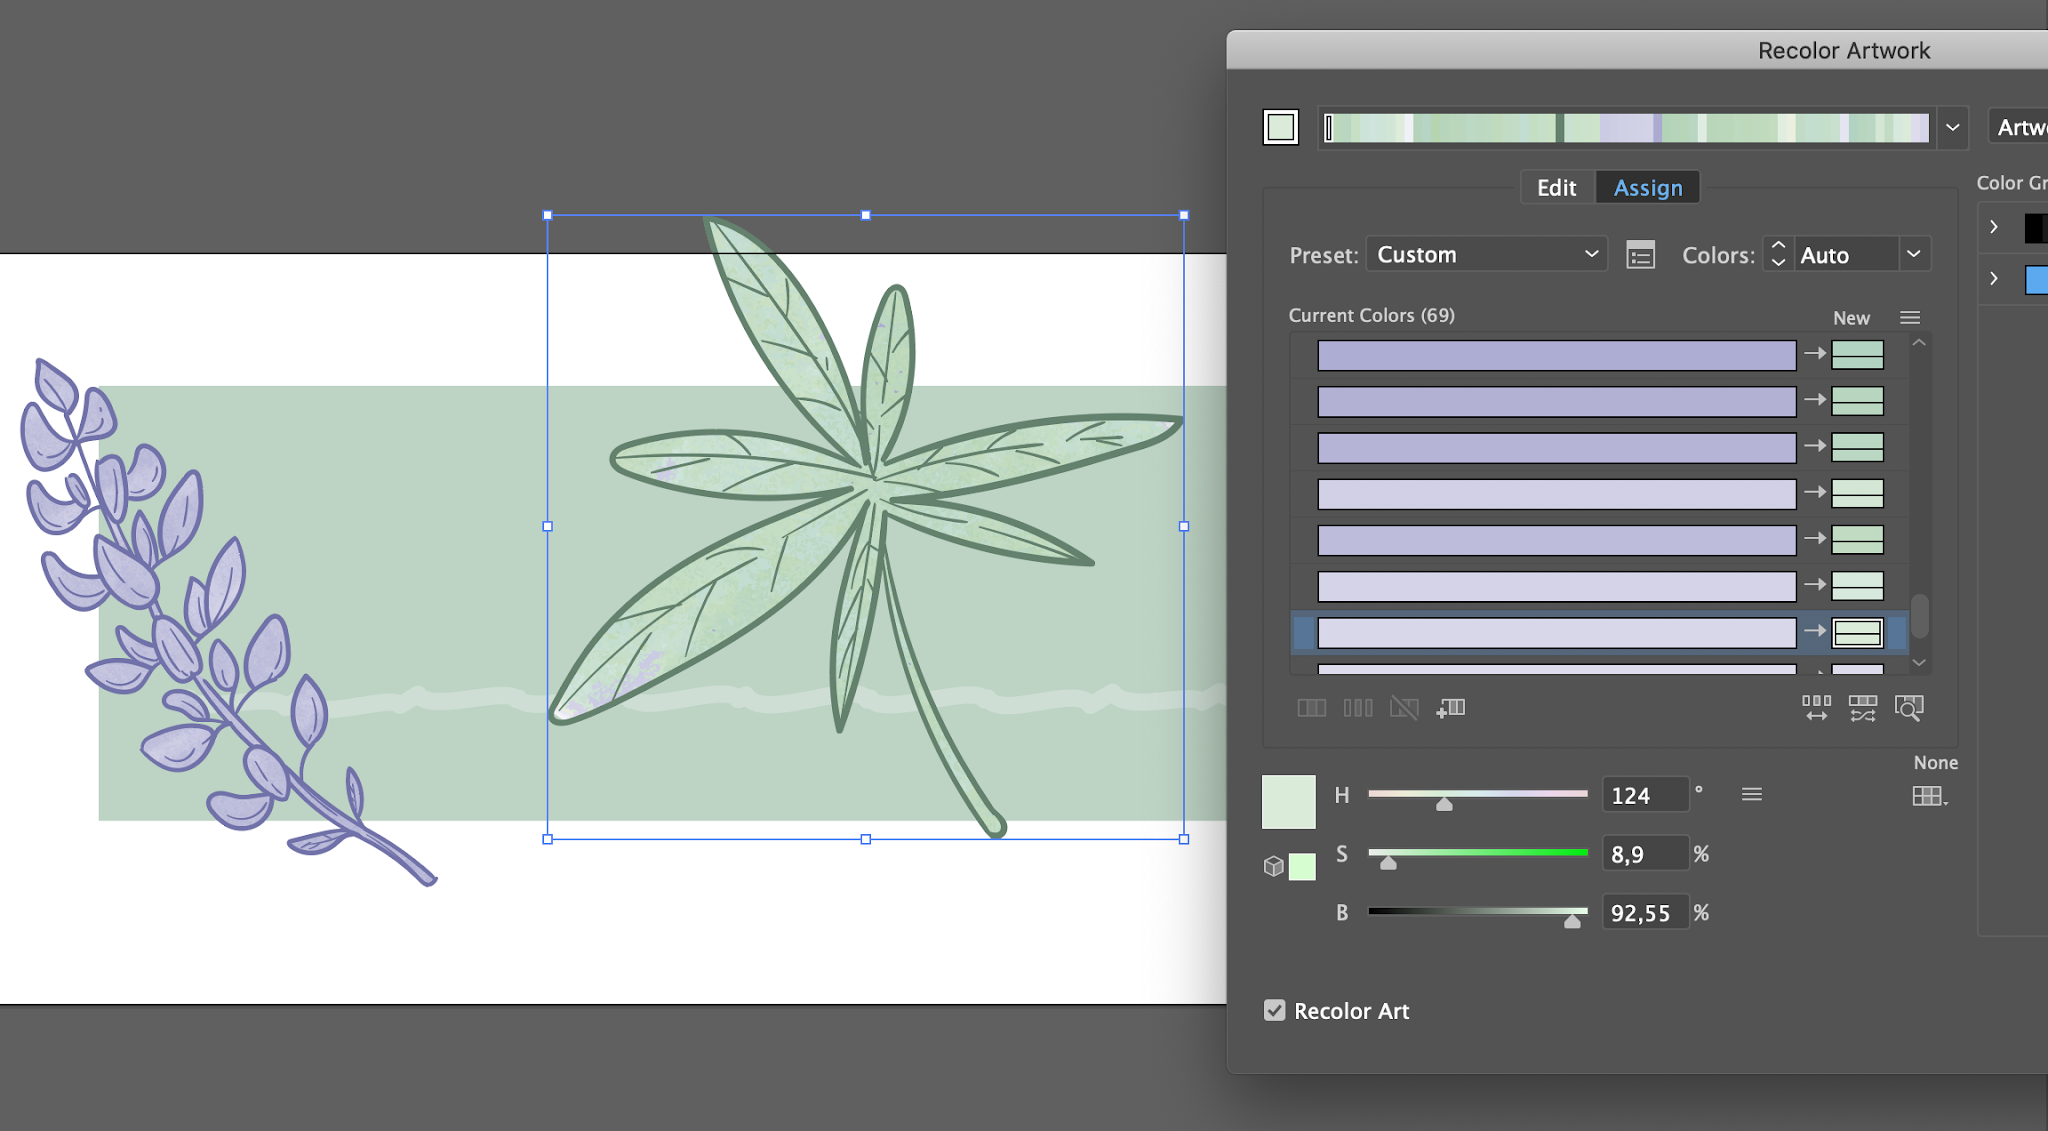The image size is (2048, 1131).
Task: Toggle the Recolor Art checkbox
Action: pos(1274,1010)
